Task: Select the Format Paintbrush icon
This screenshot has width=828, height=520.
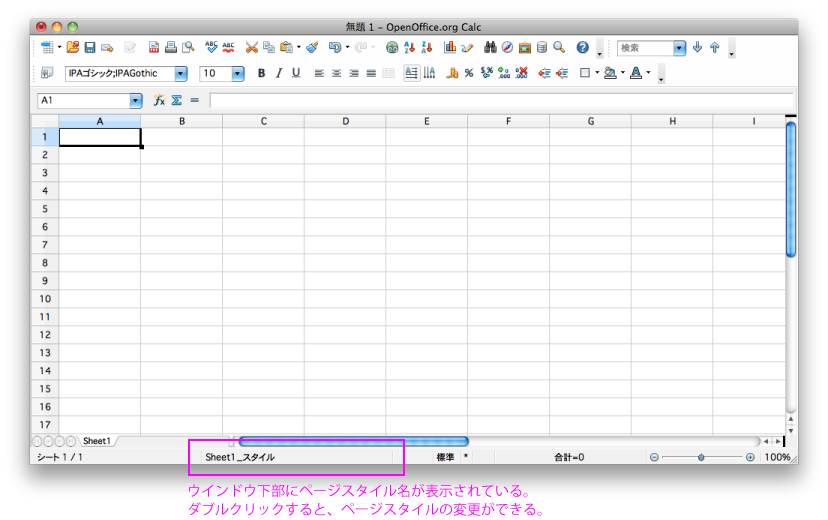Action: [x=313, y=48]
